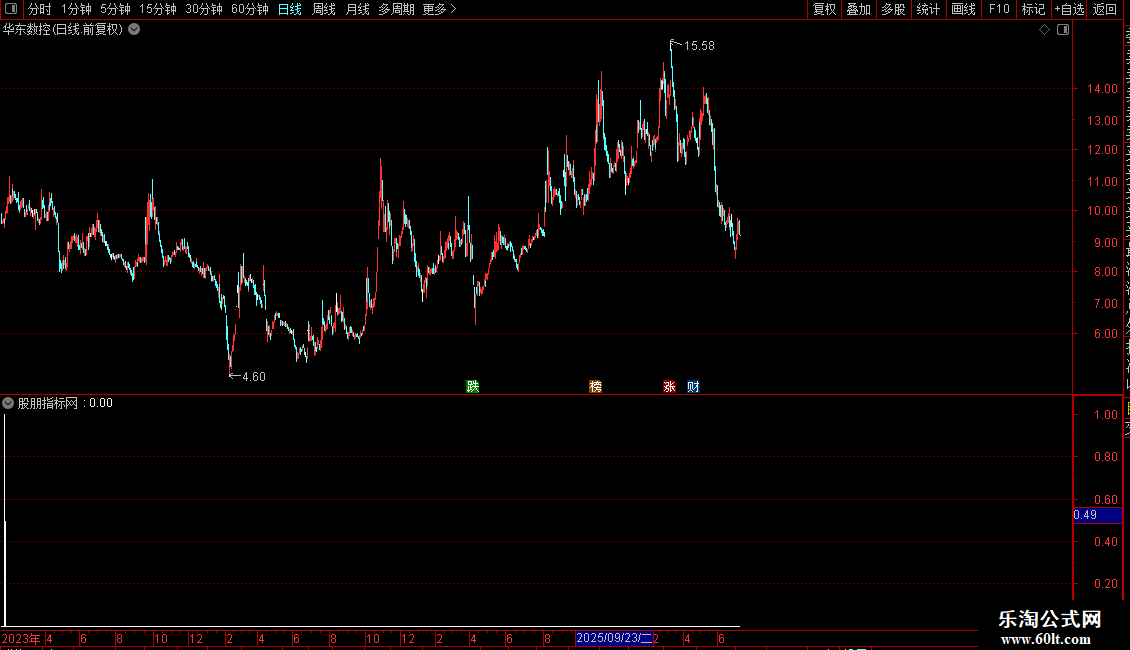Select the 60分钟 period
1130x650 pixels.
pos(250,9)
